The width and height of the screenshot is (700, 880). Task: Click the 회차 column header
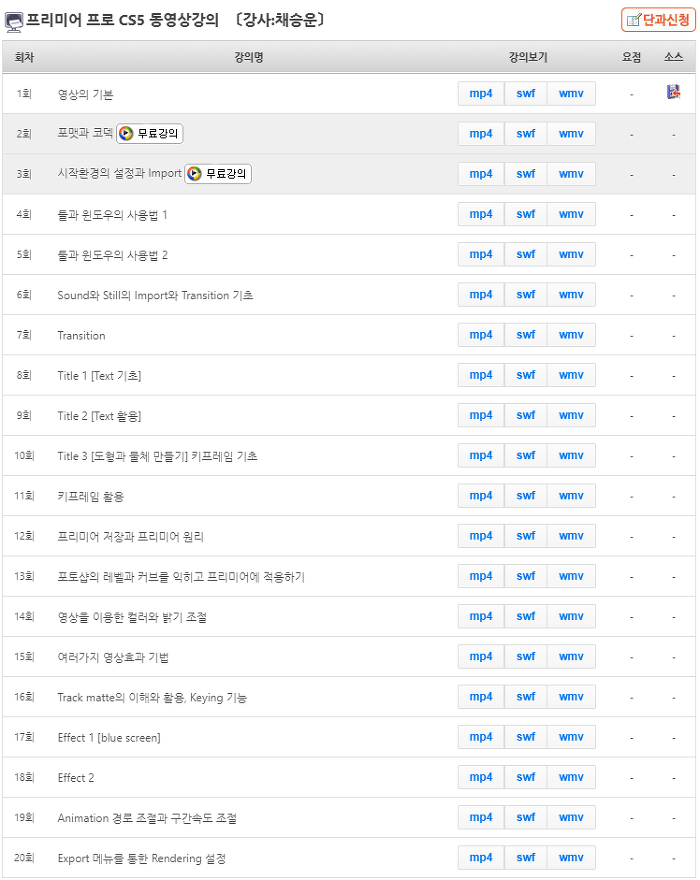tap(24, 57)
